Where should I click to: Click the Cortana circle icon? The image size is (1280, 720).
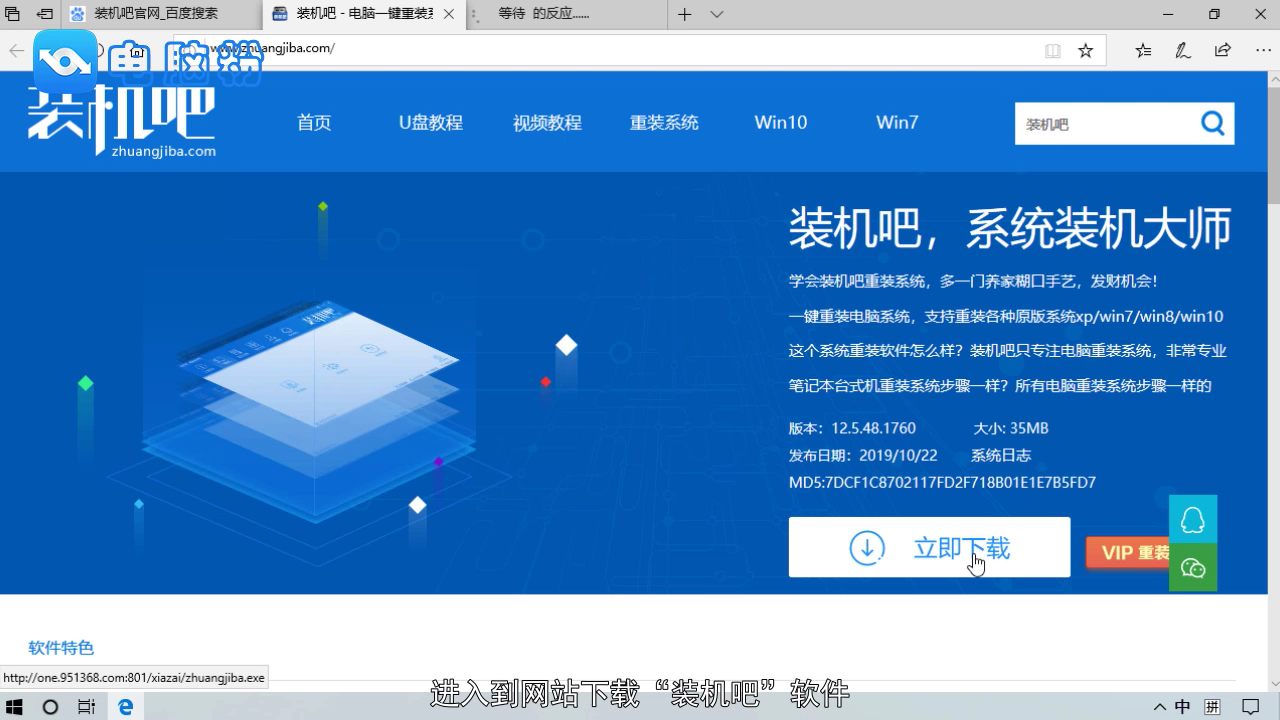click(50, 706)
